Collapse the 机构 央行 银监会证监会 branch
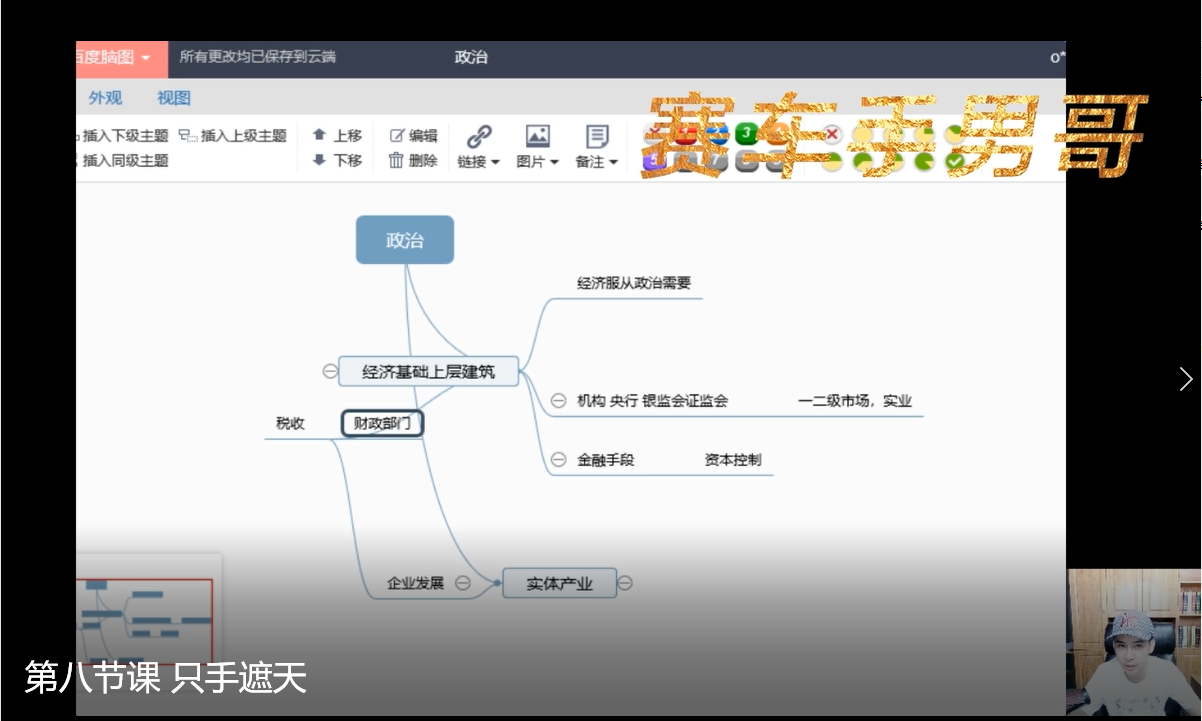 point(558,401)
